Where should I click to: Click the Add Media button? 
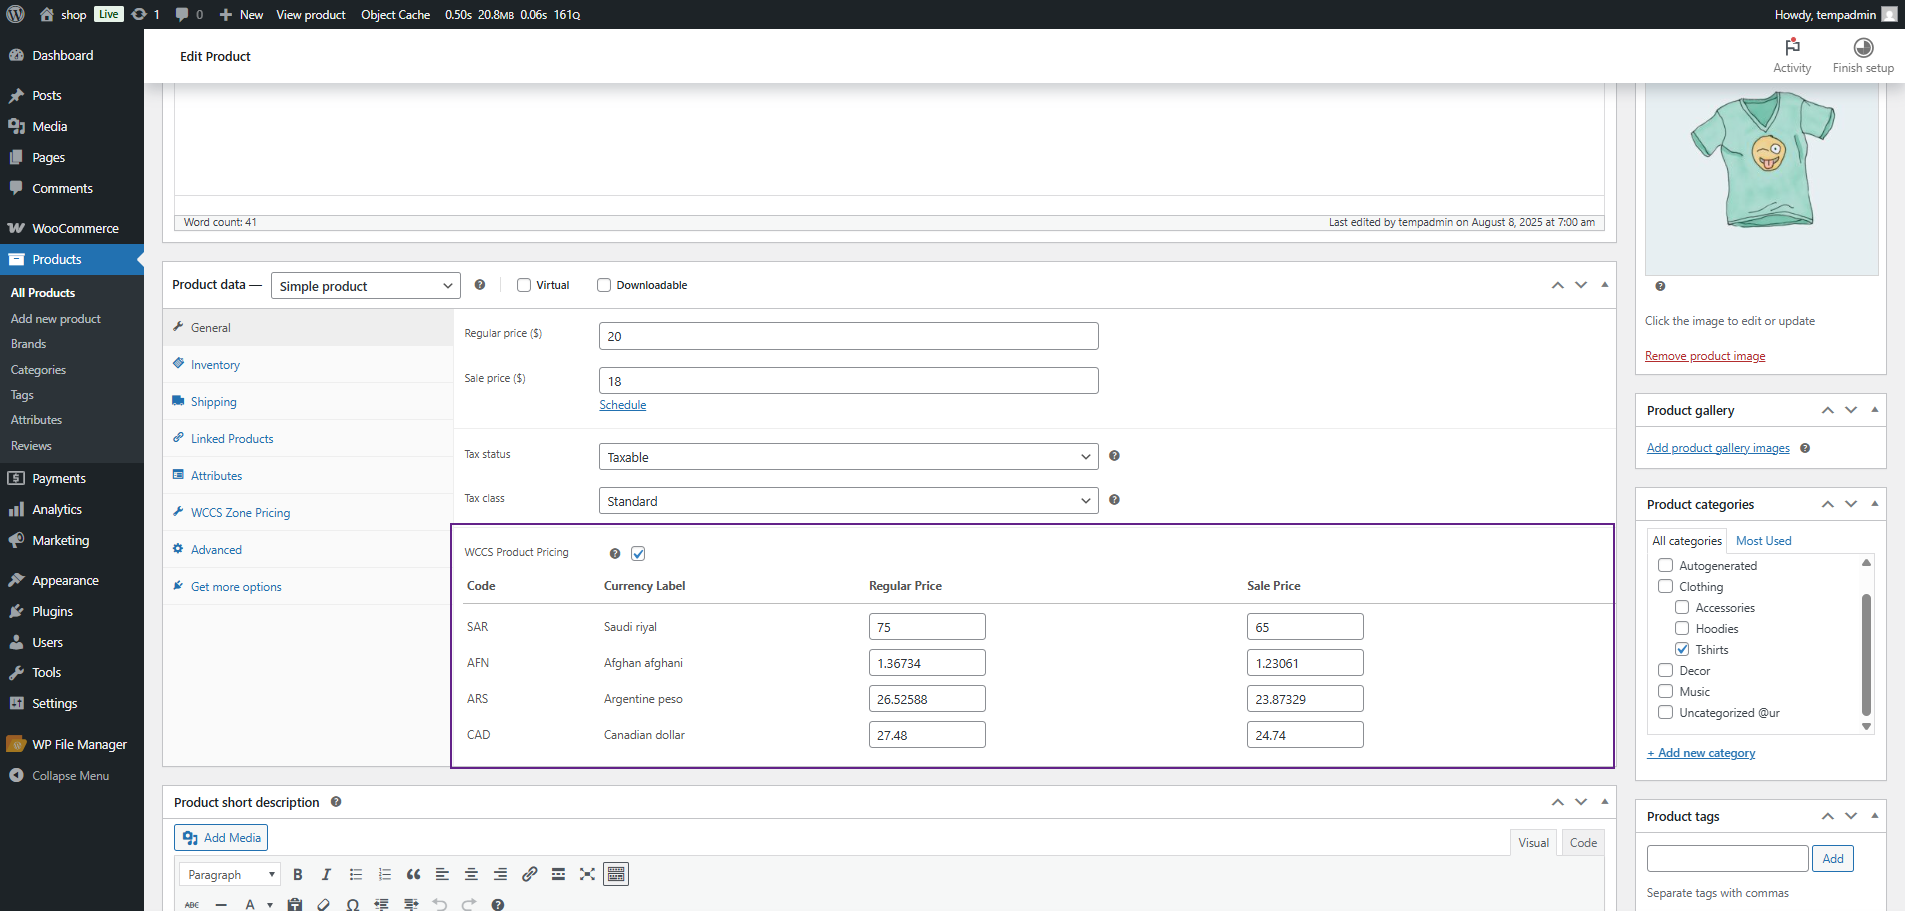(221, 838)
